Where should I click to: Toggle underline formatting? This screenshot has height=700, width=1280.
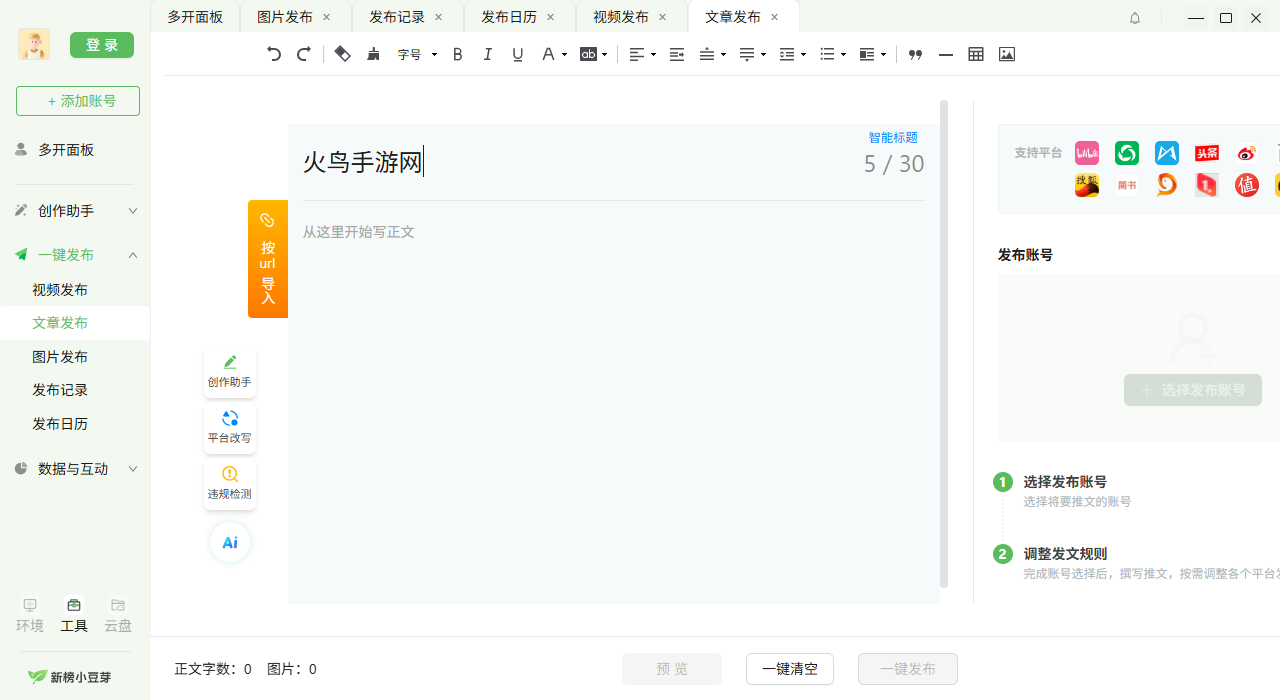click(x=518, y=55)
